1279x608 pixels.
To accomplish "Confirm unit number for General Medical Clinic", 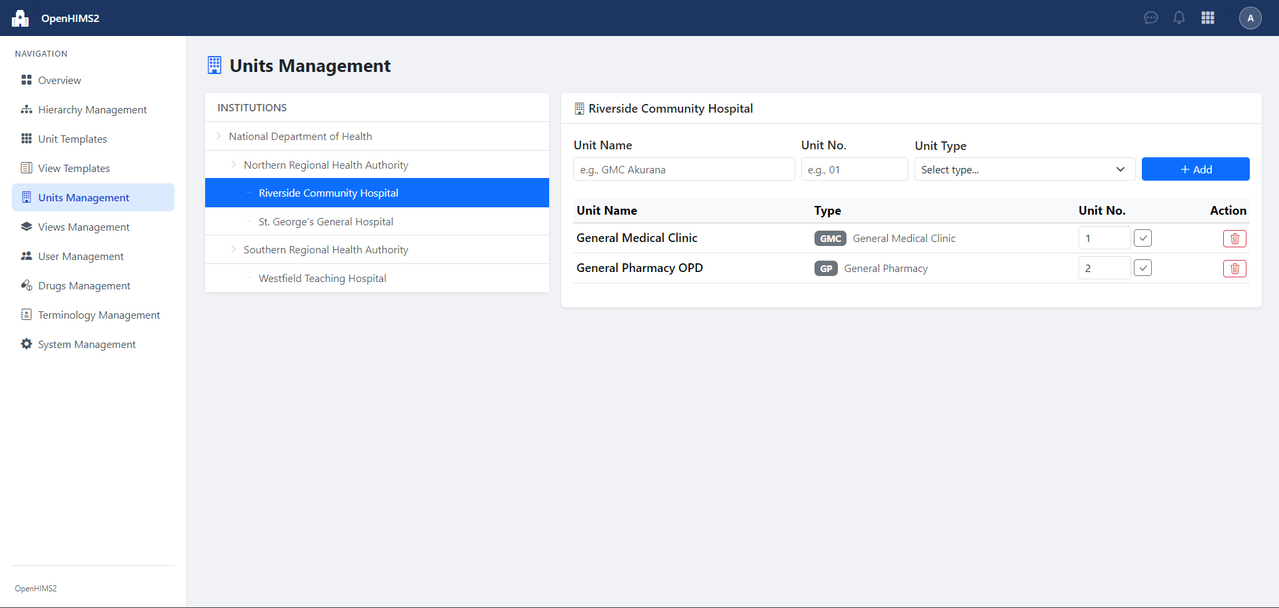I will 1143,238.
